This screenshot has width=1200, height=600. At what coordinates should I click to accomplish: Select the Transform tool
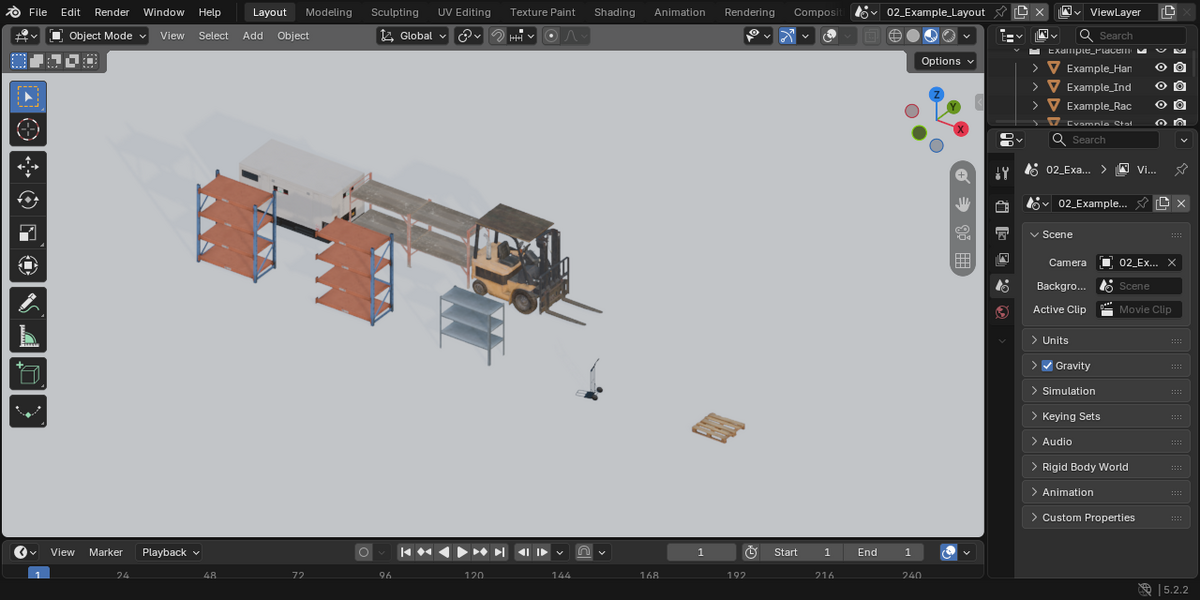coord(28,266)
